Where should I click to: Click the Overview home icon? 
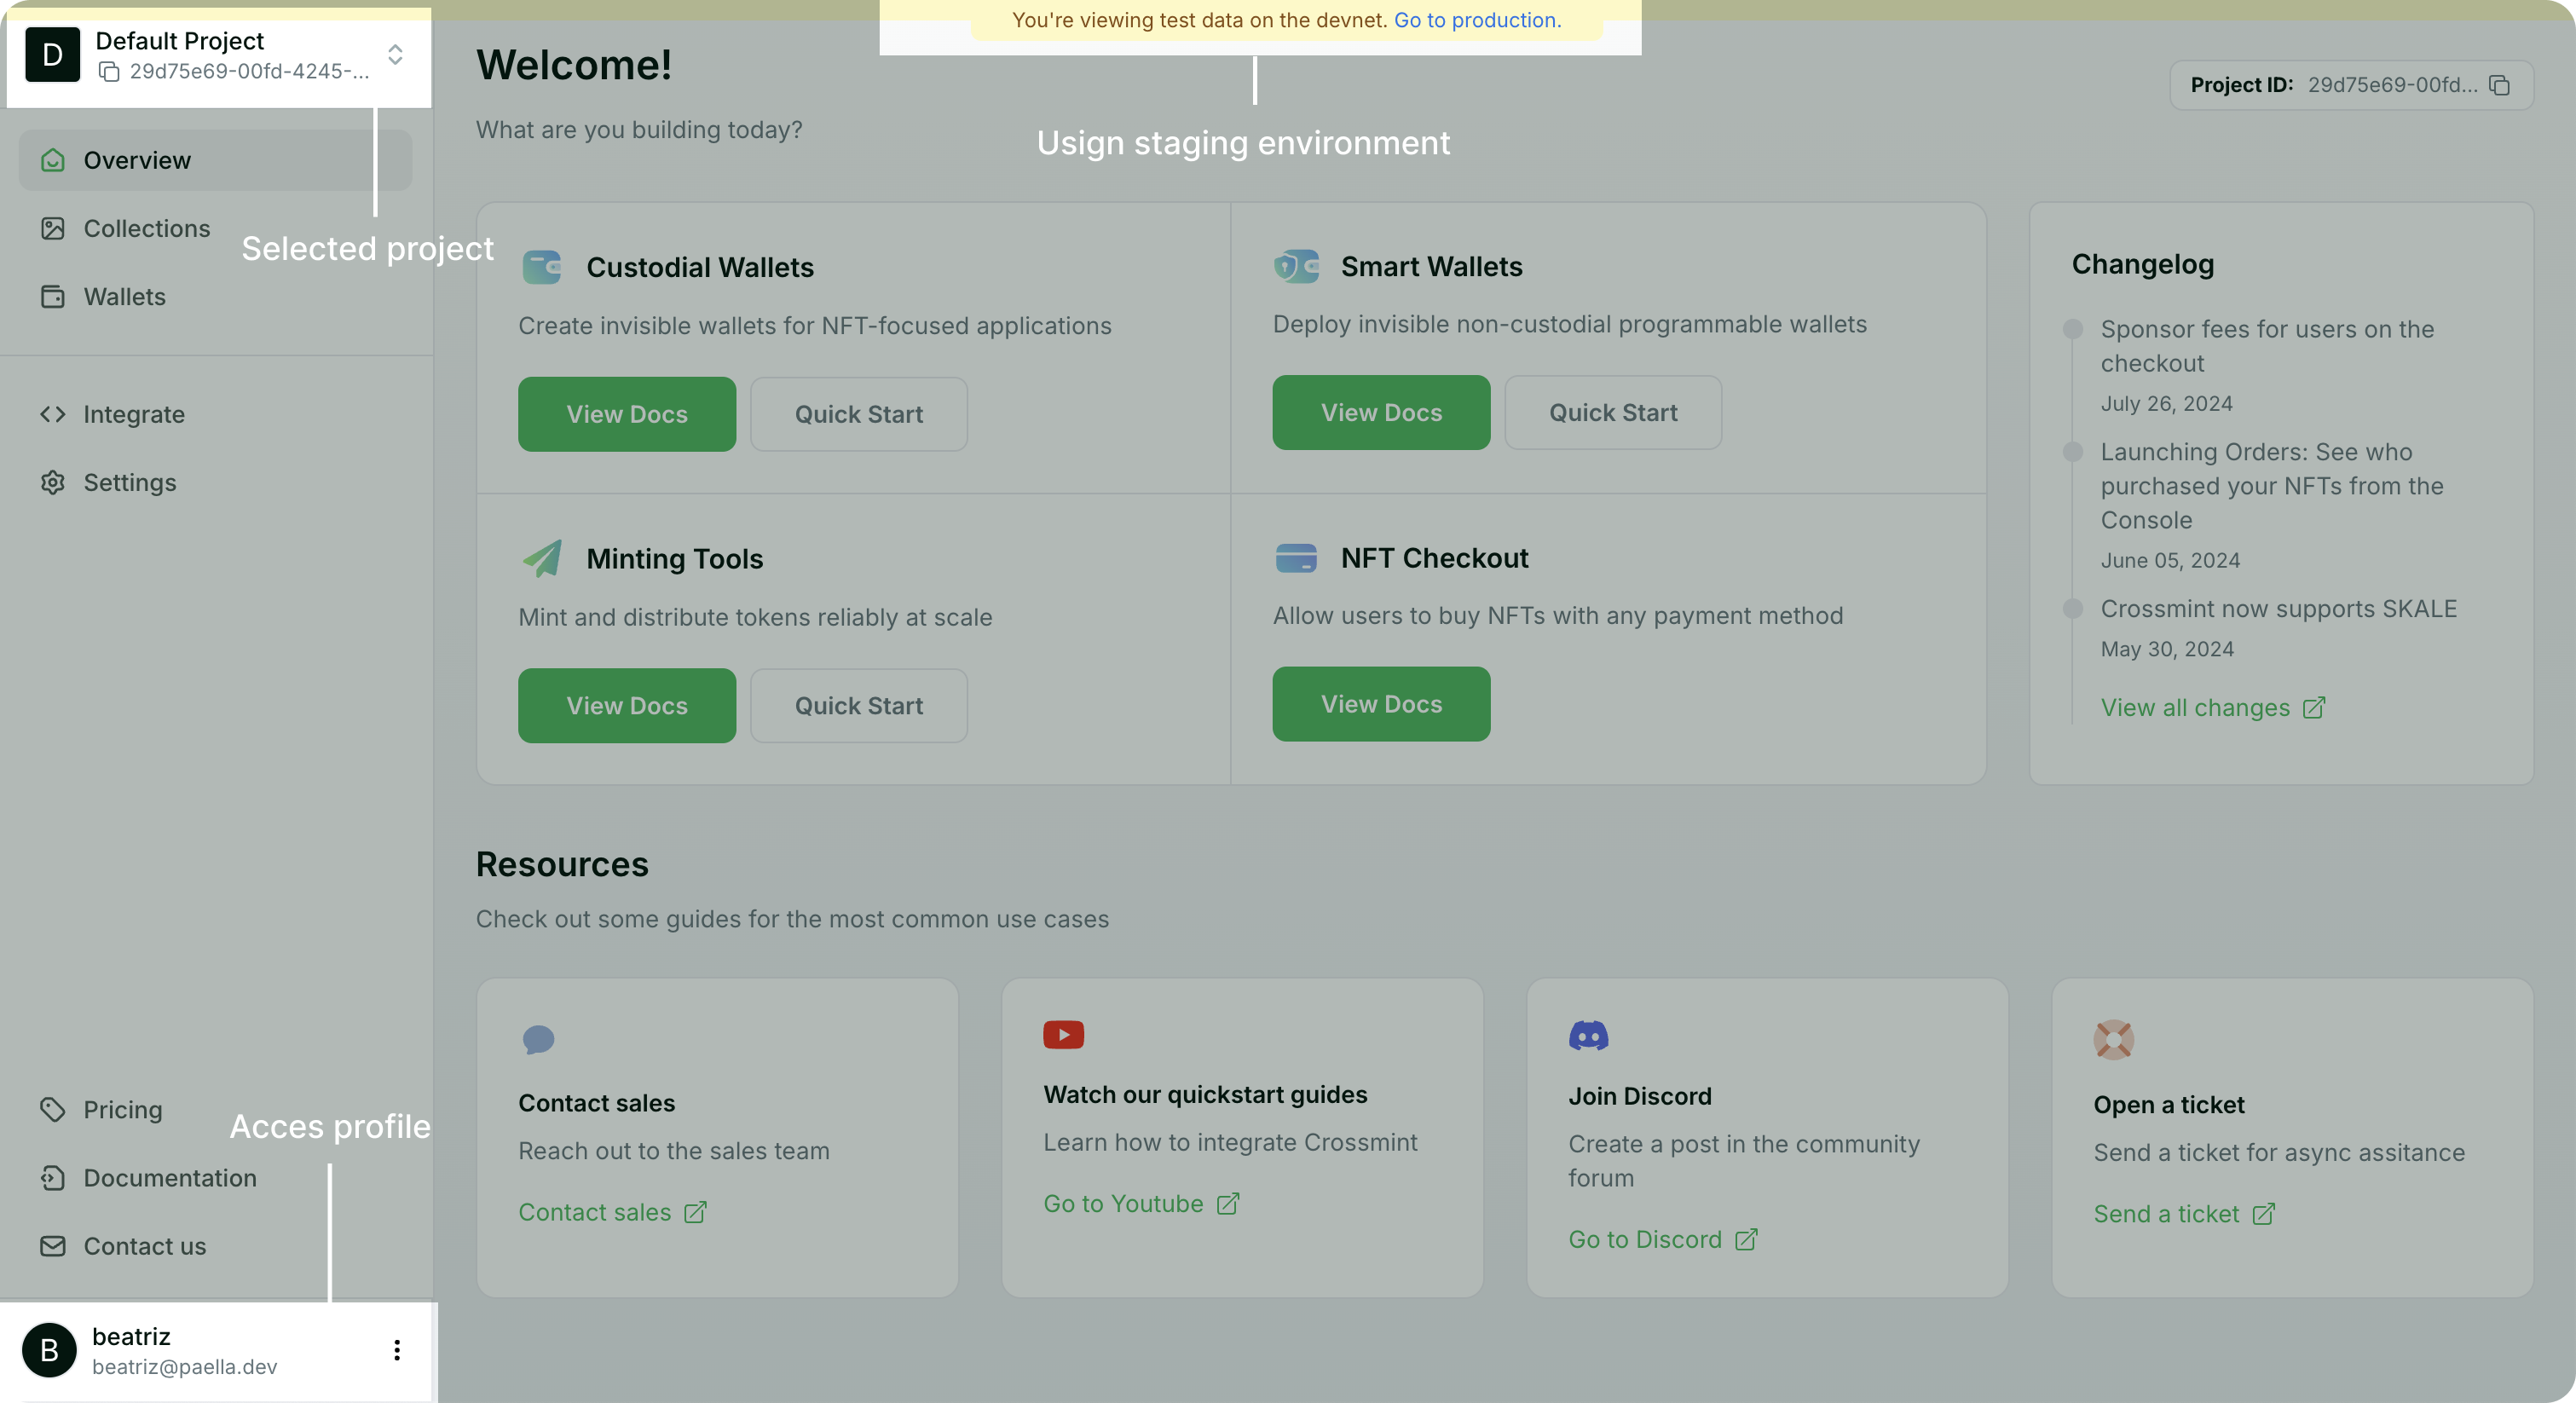(x=53, y=160)
